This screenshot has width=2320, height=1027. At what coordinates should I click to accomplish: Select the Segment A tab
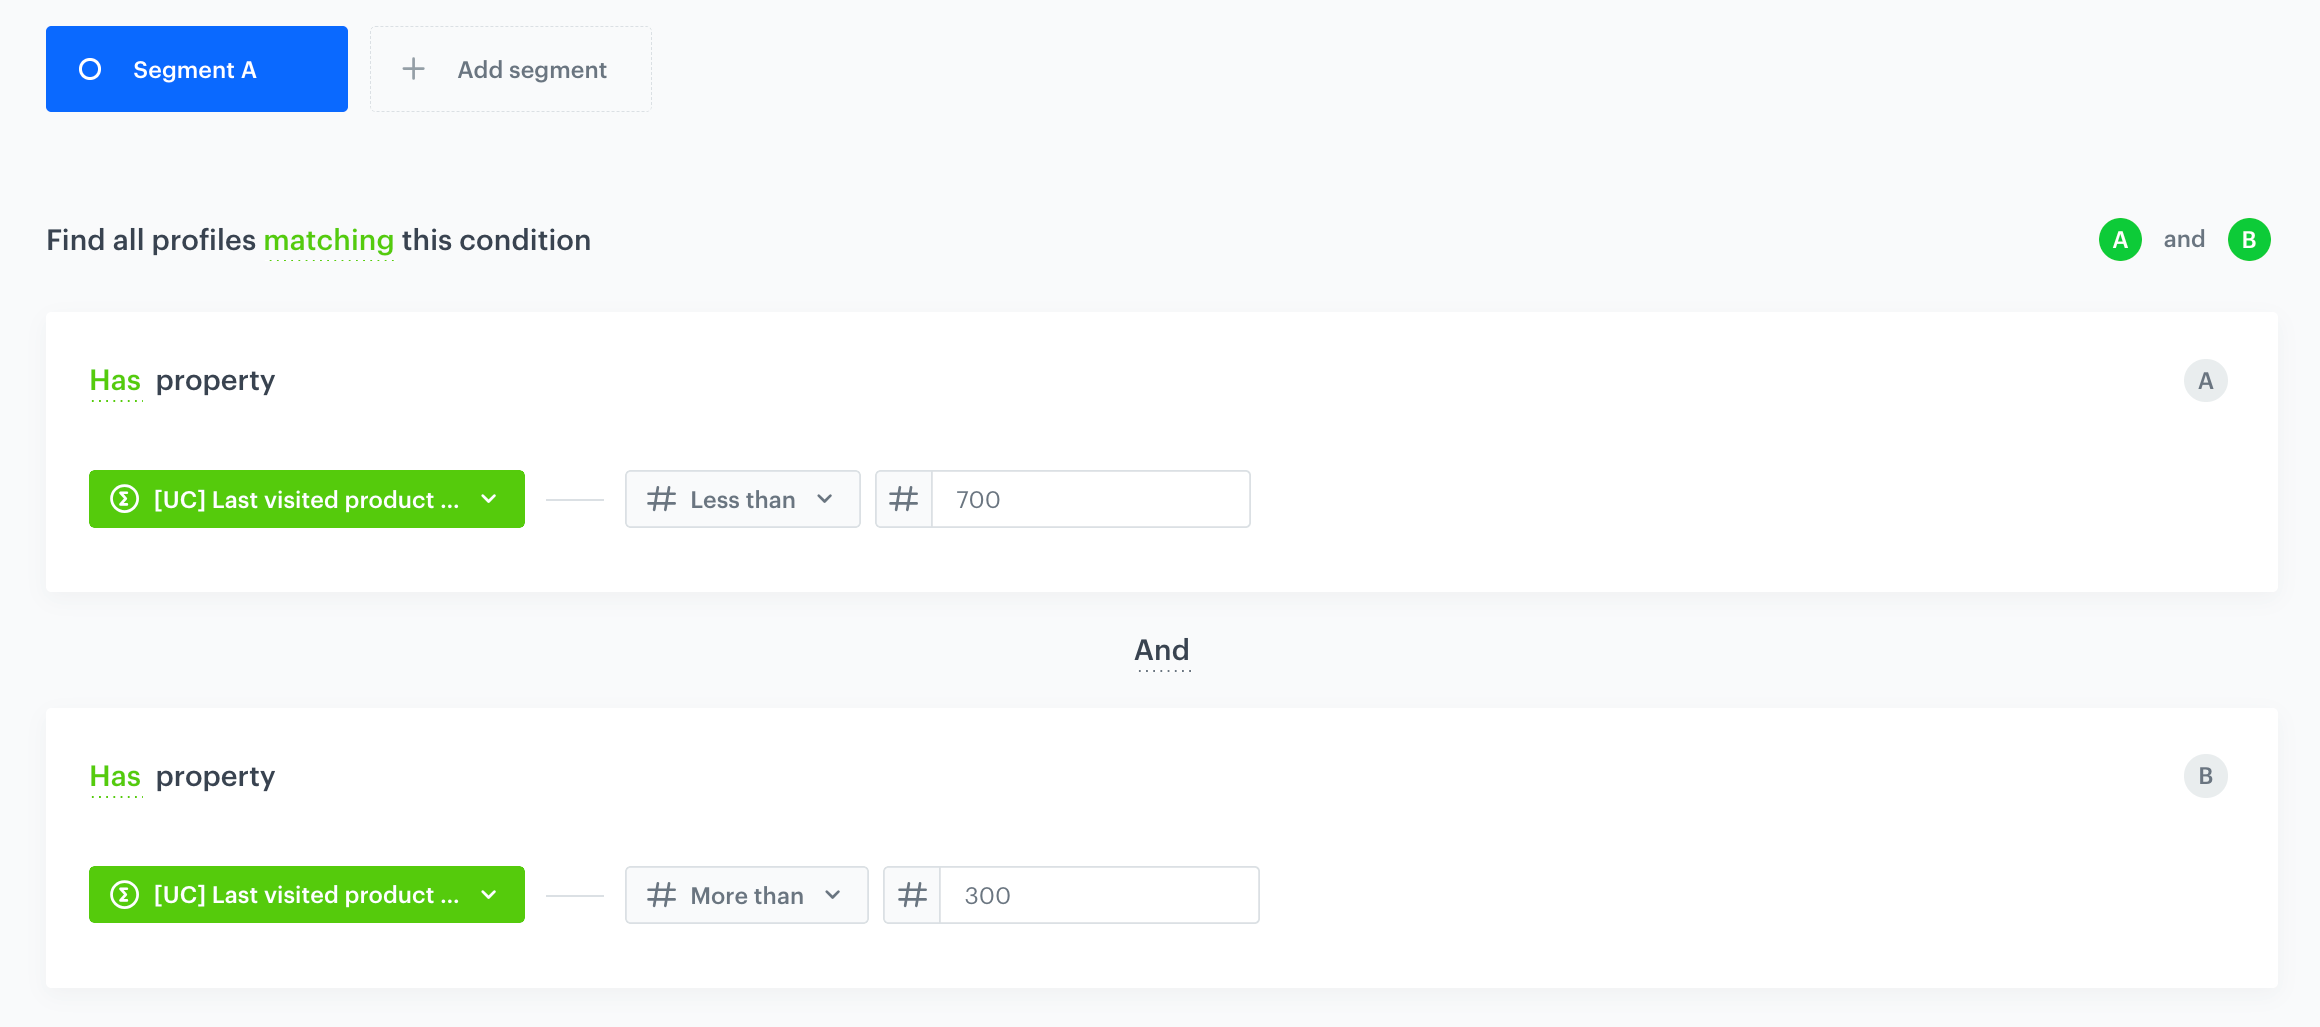tap(196, 69)
